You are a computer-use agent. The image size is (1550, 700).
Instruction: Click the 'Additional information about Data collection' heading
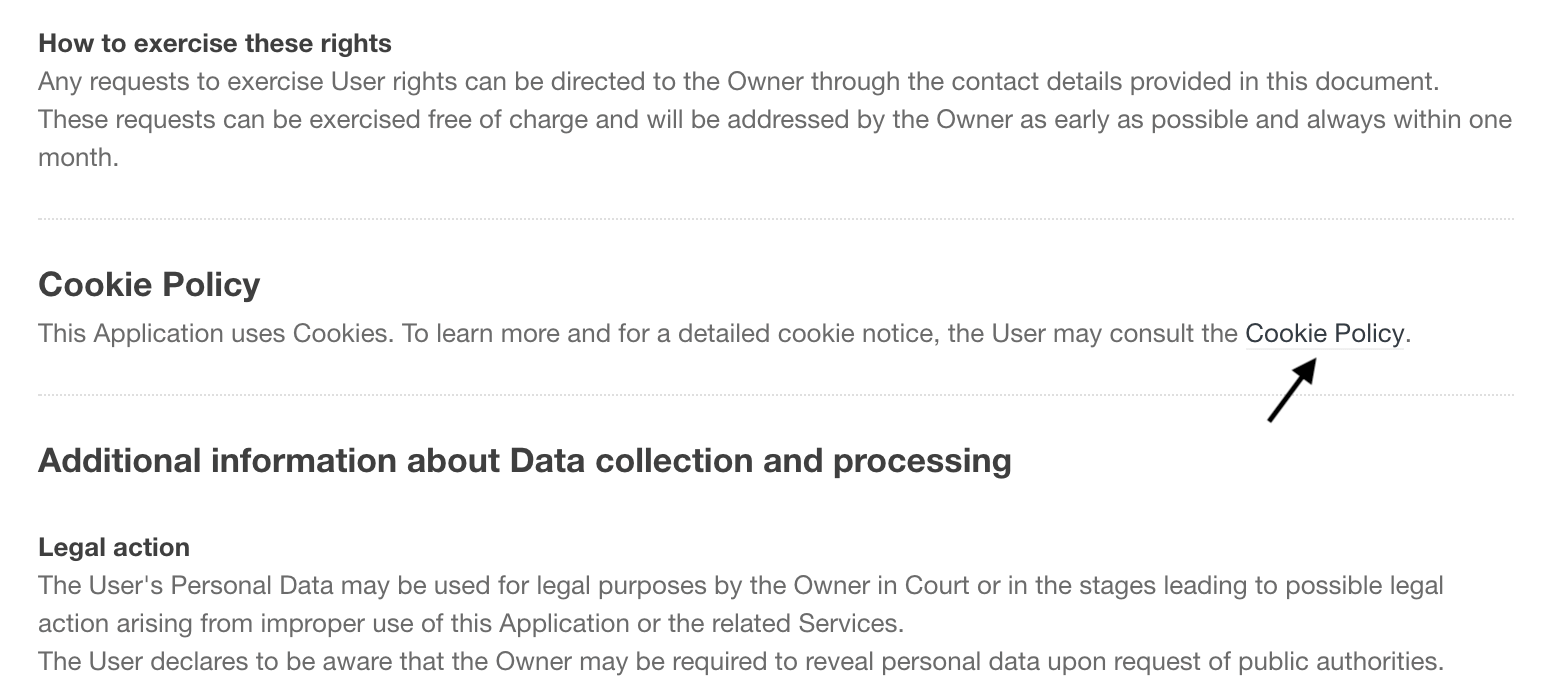[524, 461]
